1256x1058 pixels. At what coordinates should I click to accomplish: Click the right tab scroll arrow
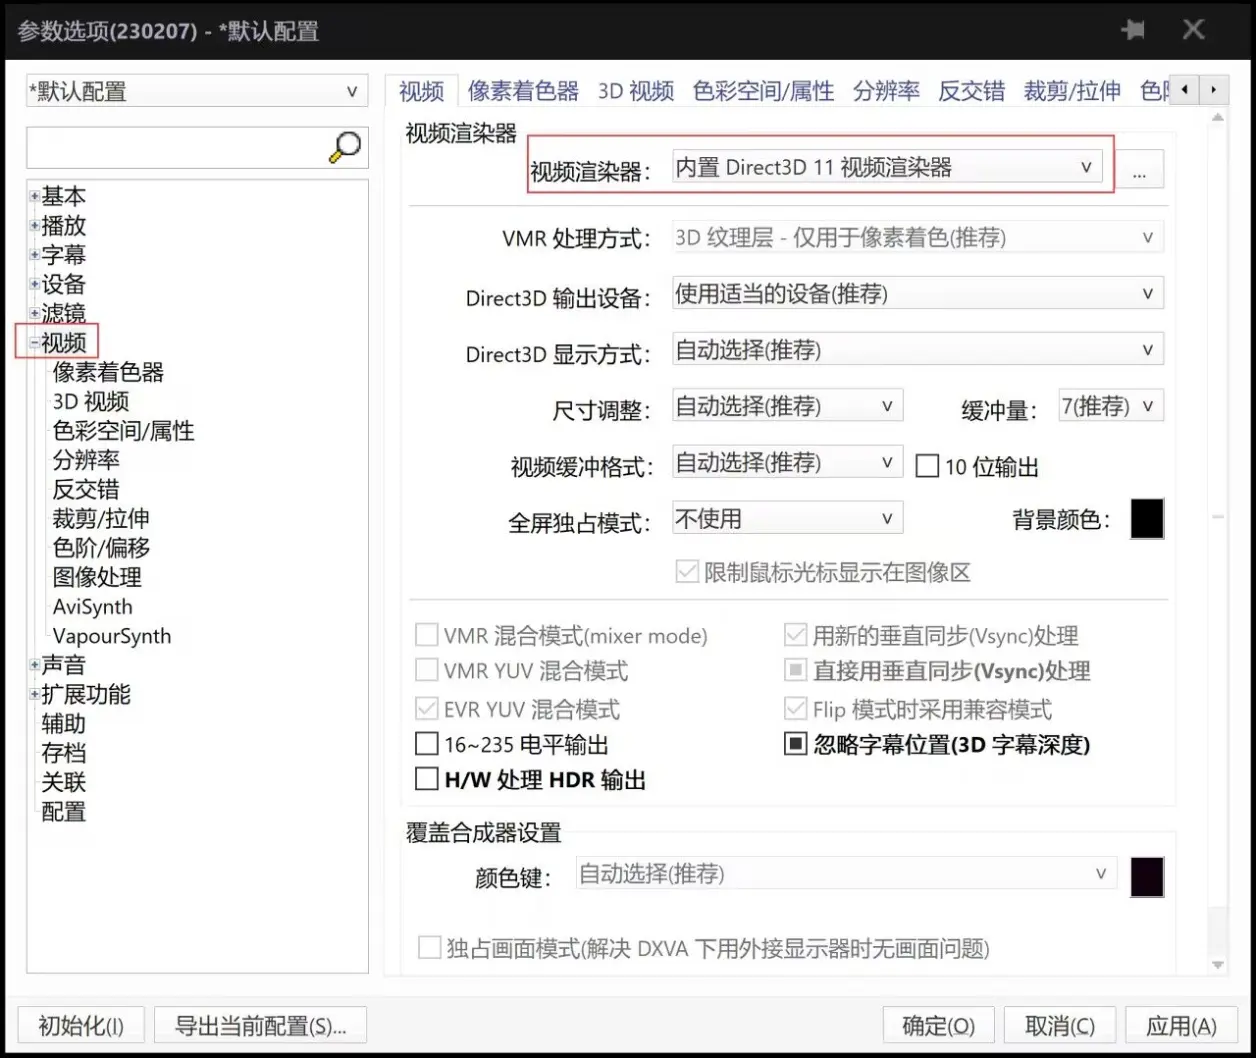coord(1214,89)
